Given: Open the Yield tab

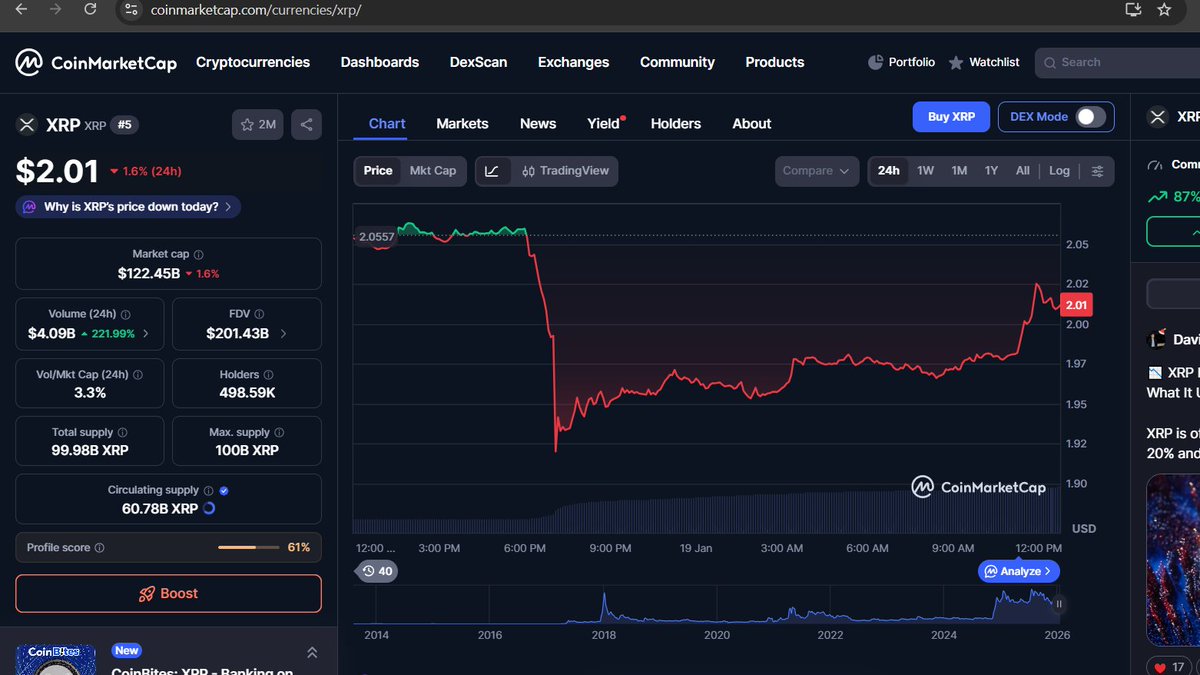Looking at the screenshot, I should [x=604, y=124].
